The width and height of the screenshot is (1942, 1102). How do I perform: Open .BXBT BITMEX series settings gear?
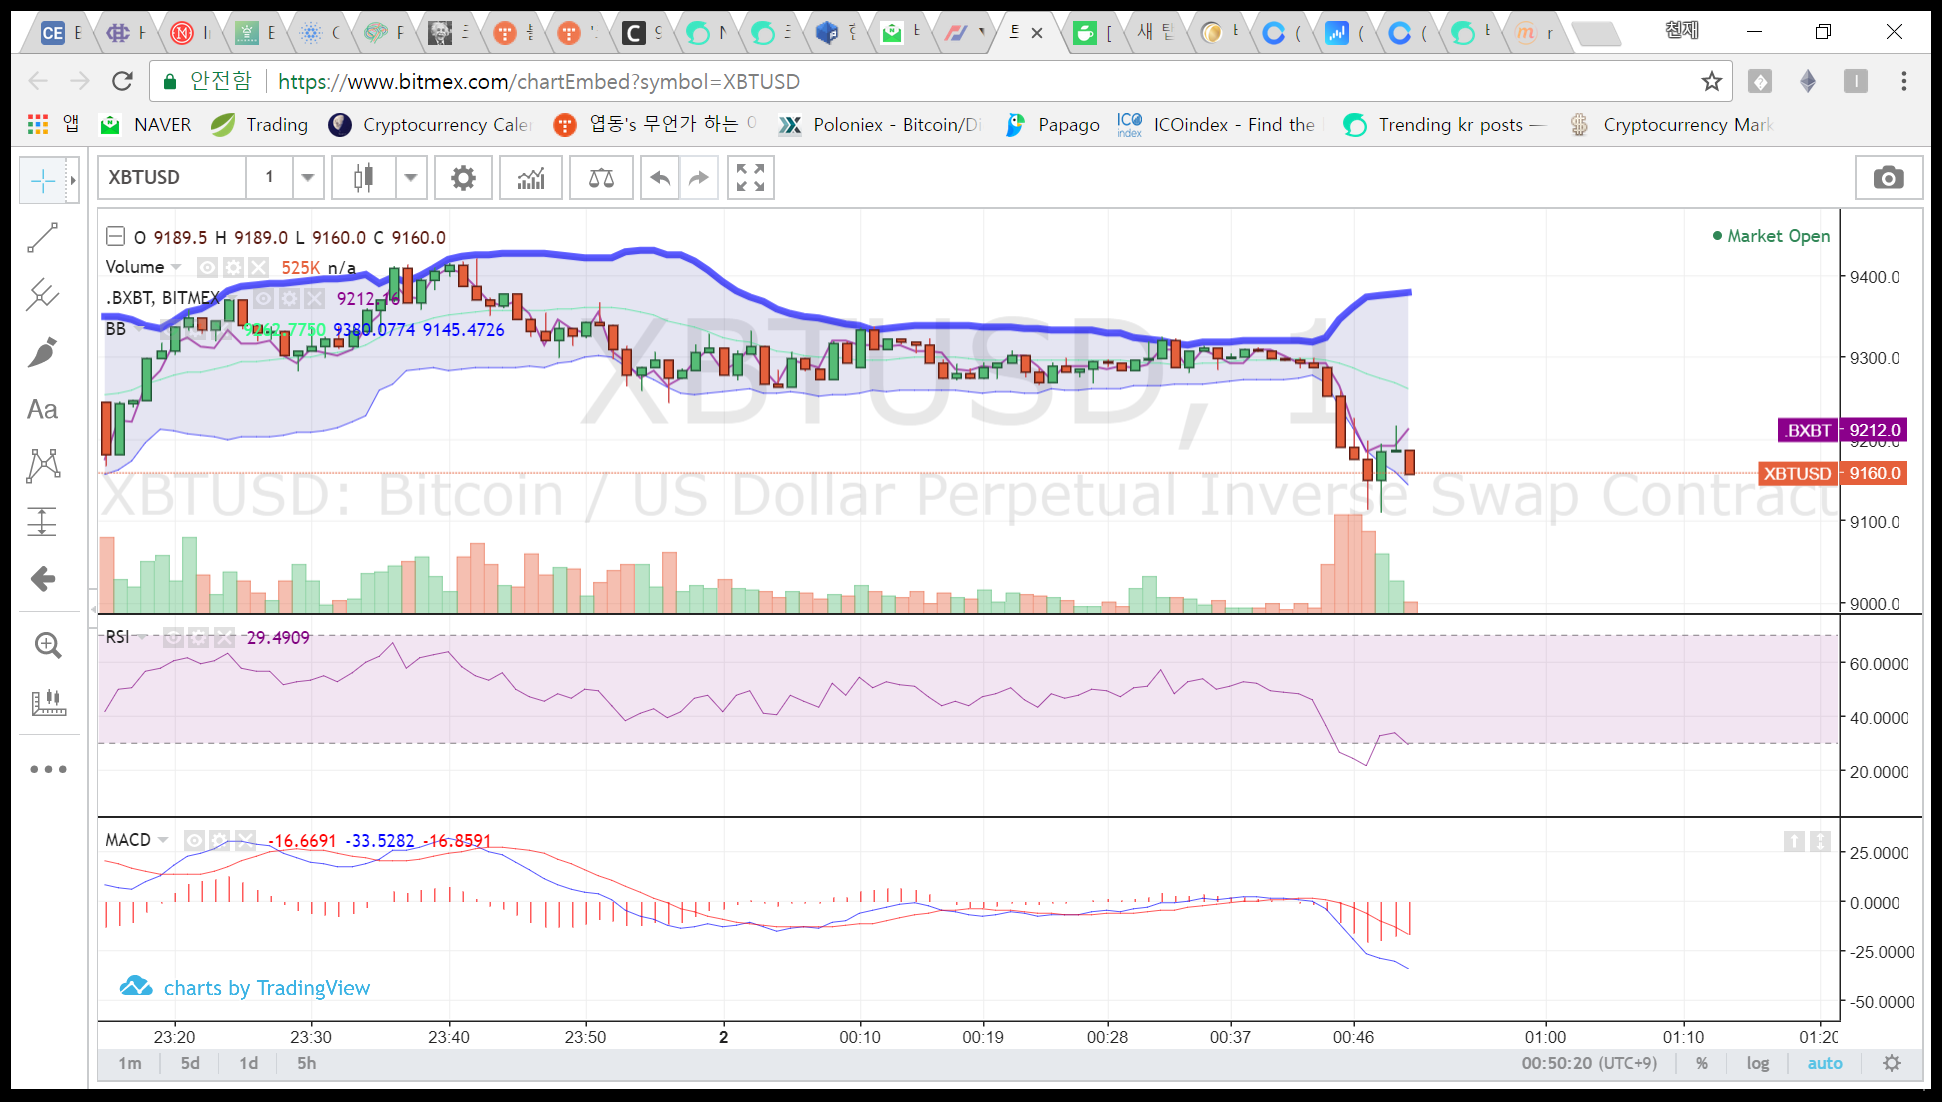tap(289, 298)
